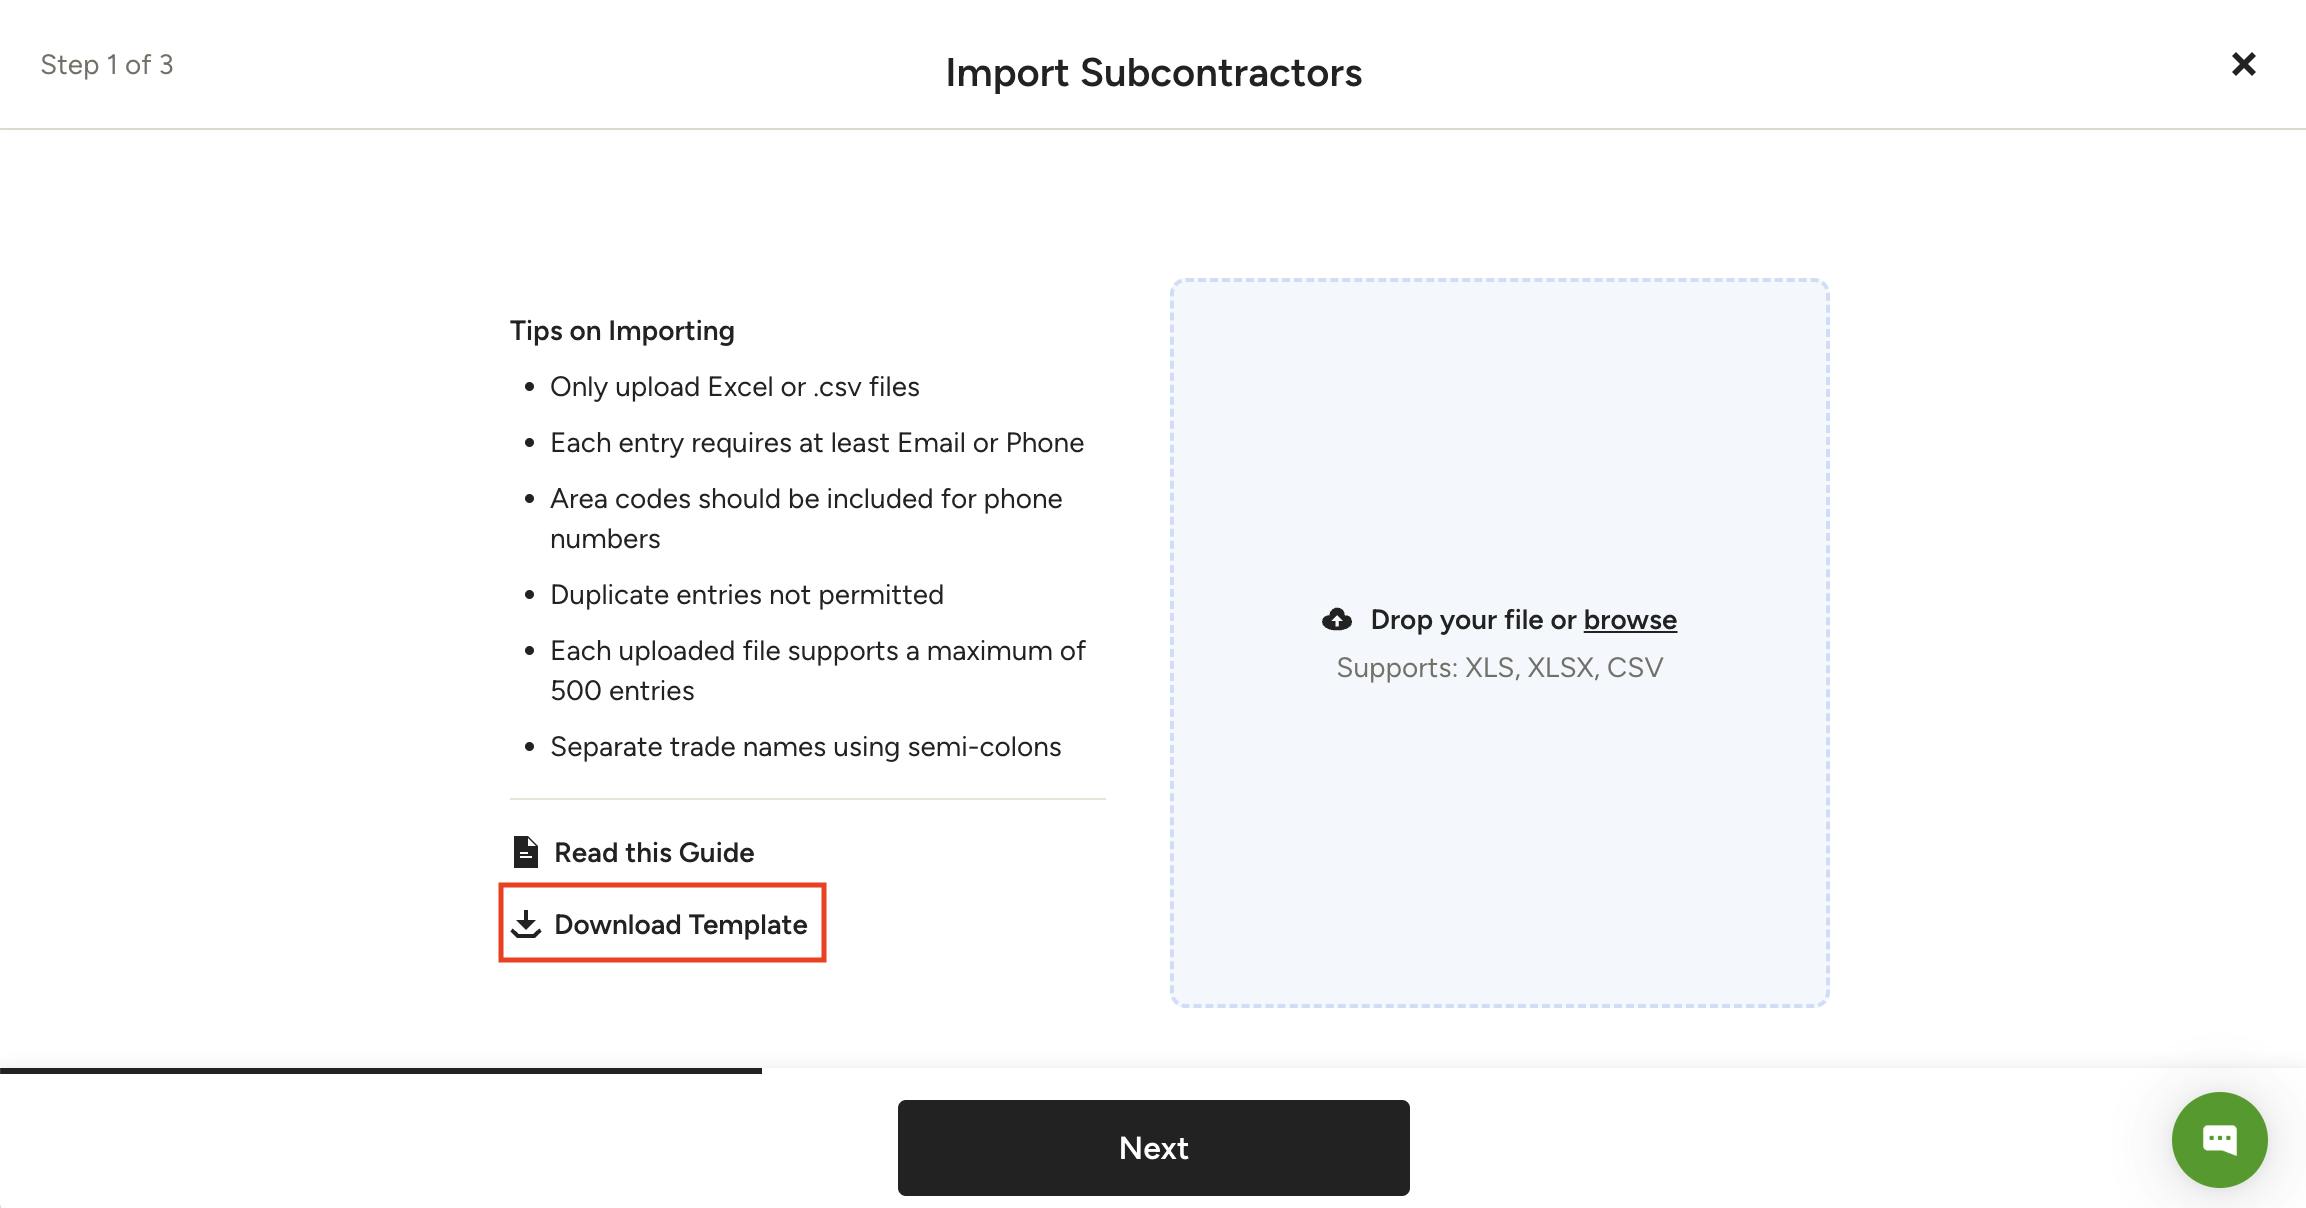Screen dimensions: 2306x1208
Task: Click the Import Subcontractors title
Action: tap(1152, 71)
